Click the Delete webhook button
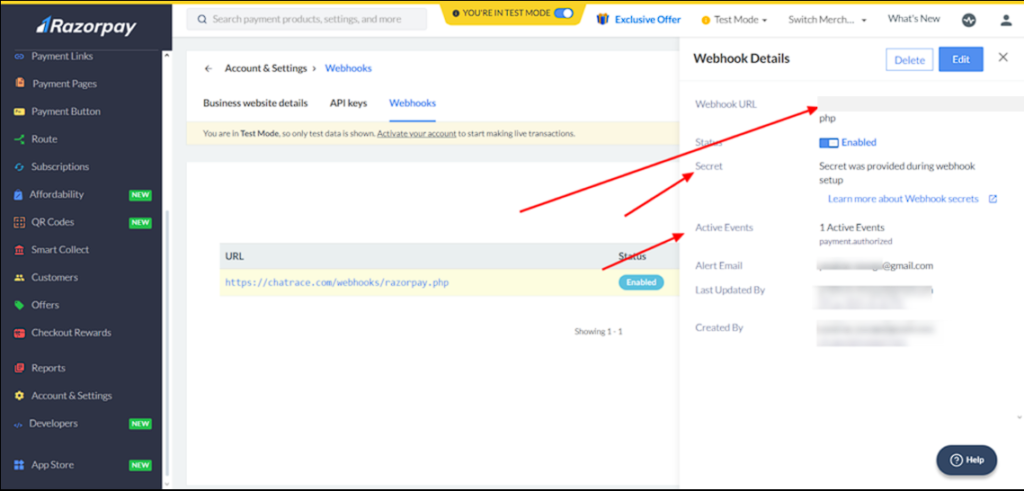This screenshot has height=491, width=1024. point(910,60)
